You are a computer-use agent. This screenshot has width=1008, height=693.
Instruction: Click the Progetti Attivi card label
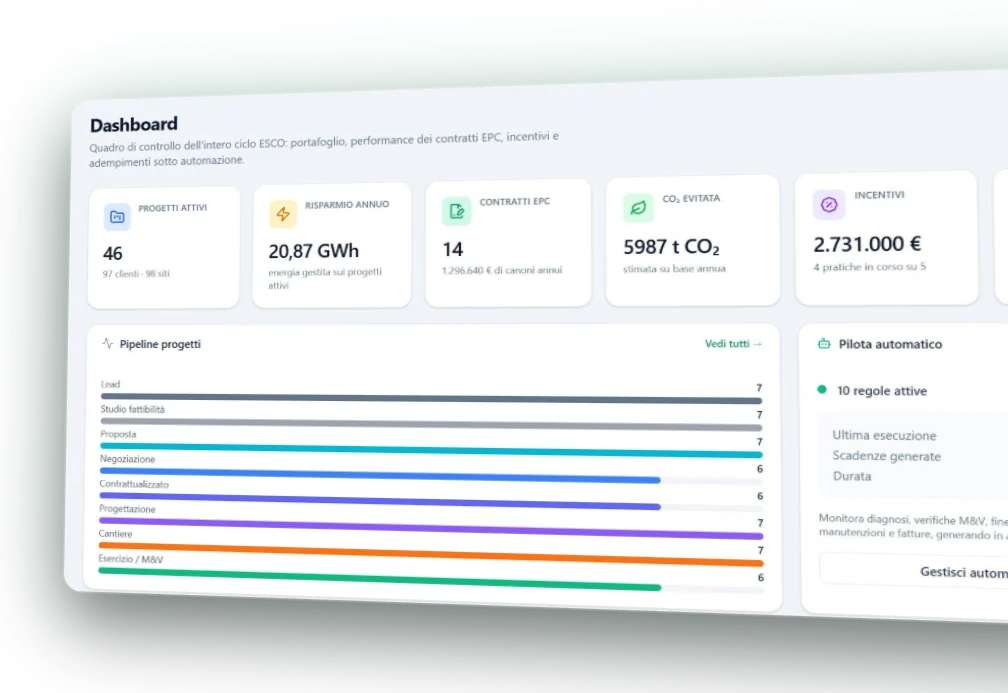click(172, 208)
